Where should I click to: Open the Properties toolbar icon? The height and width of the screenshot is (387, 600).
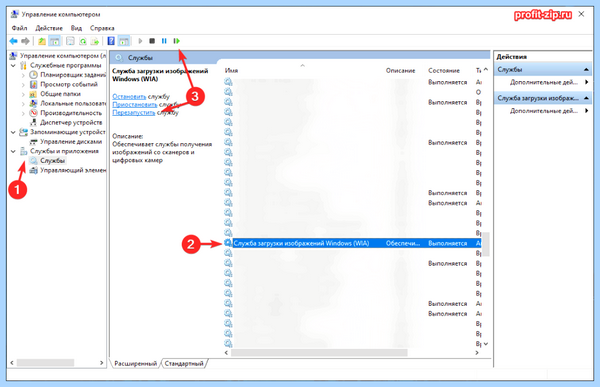[70, 41]
